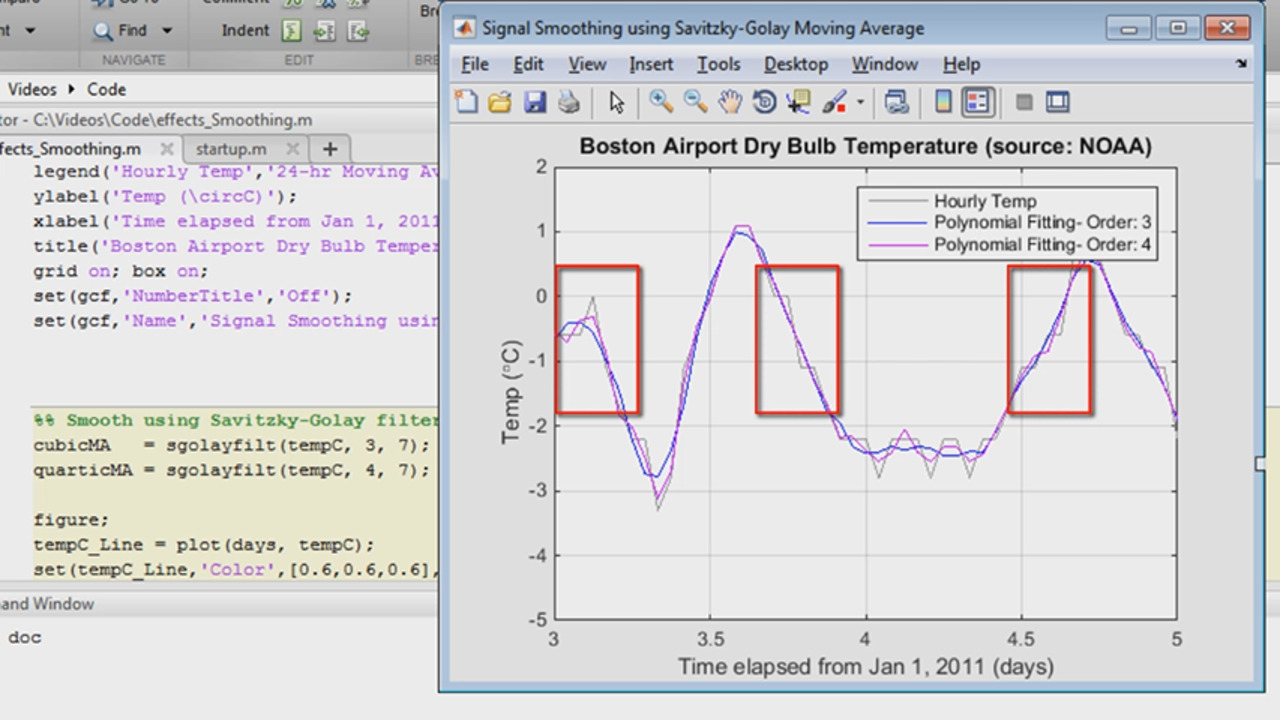
Task: Click the Open File folder icon
Action: [x=500, y=102]
